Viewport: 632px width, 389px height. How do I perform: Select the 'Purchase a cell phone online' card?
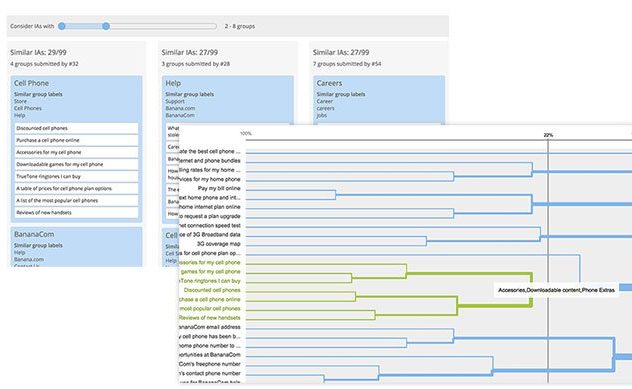click(77, 140)
